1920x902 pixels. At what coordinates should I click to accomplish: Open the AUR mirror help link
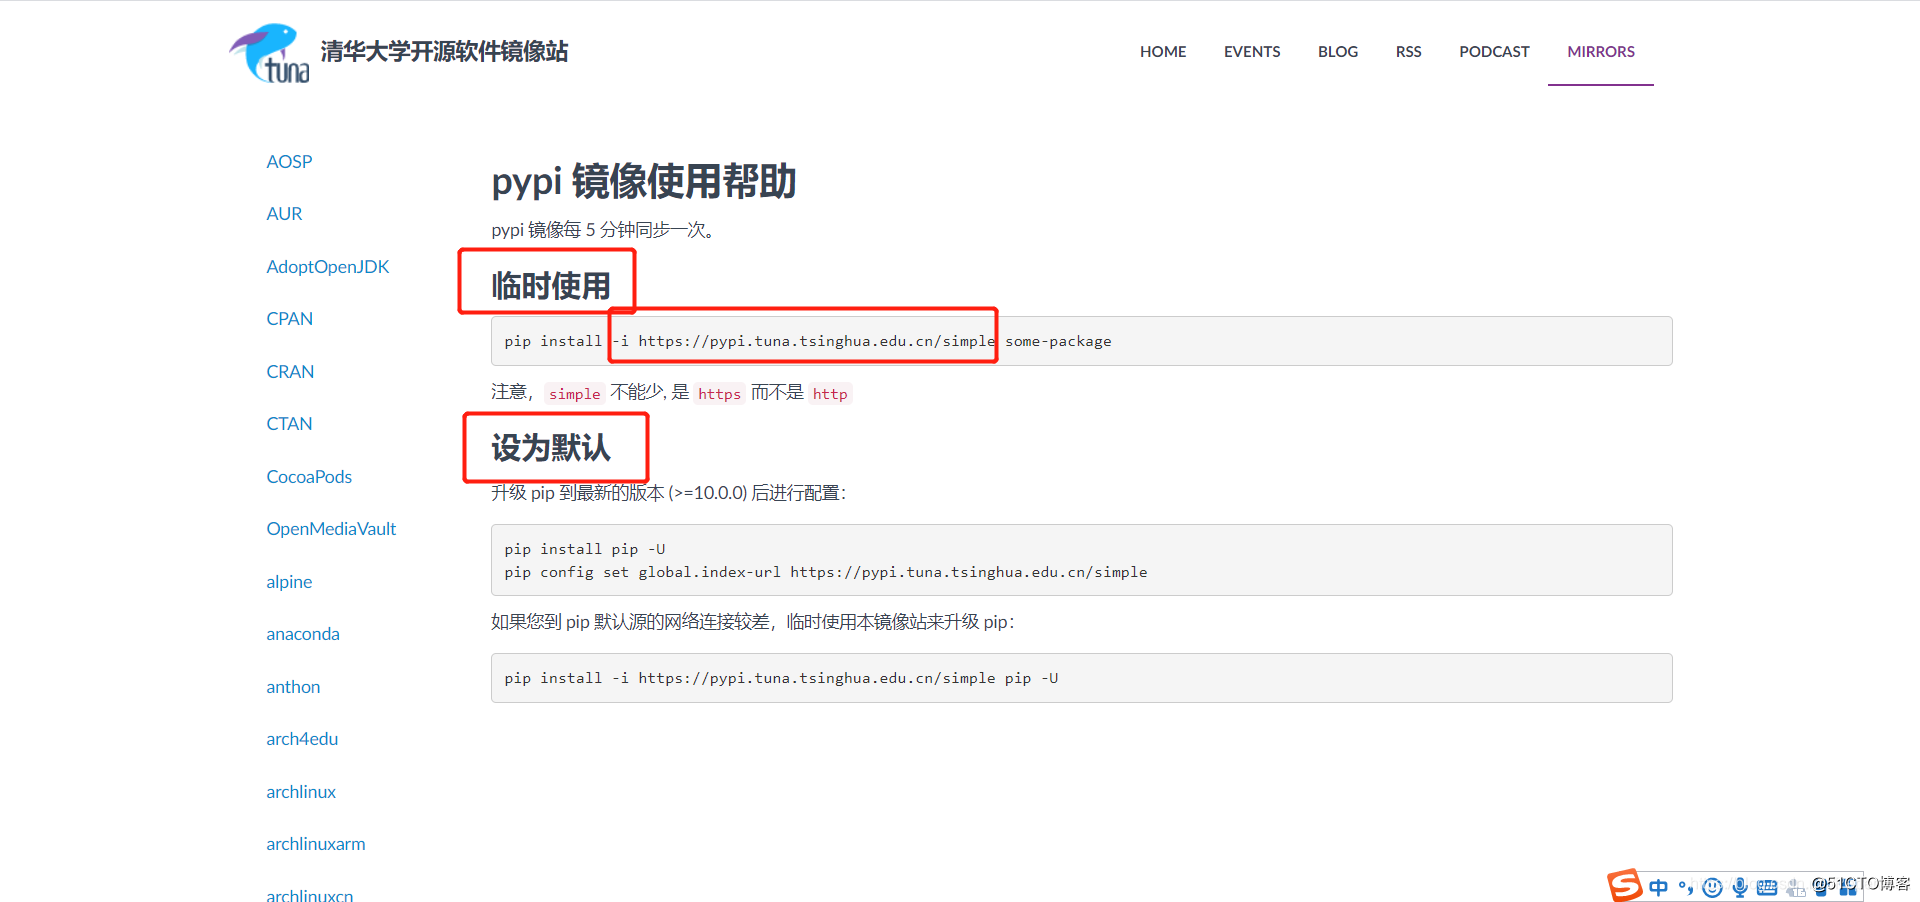click(284, 214)
